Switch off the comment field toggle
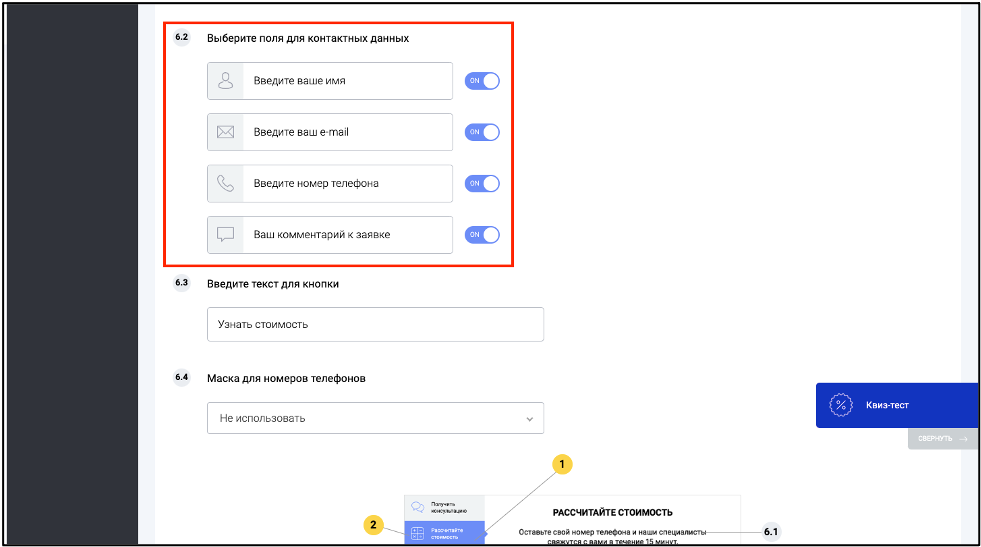Screen dimensions: 981x547 [482, 235]
